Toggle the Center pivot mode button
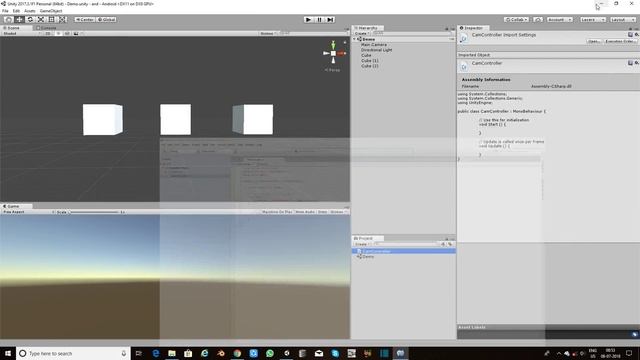Image resolution: width=640 pixels, height=360 pixels. (x=85, y=20)
